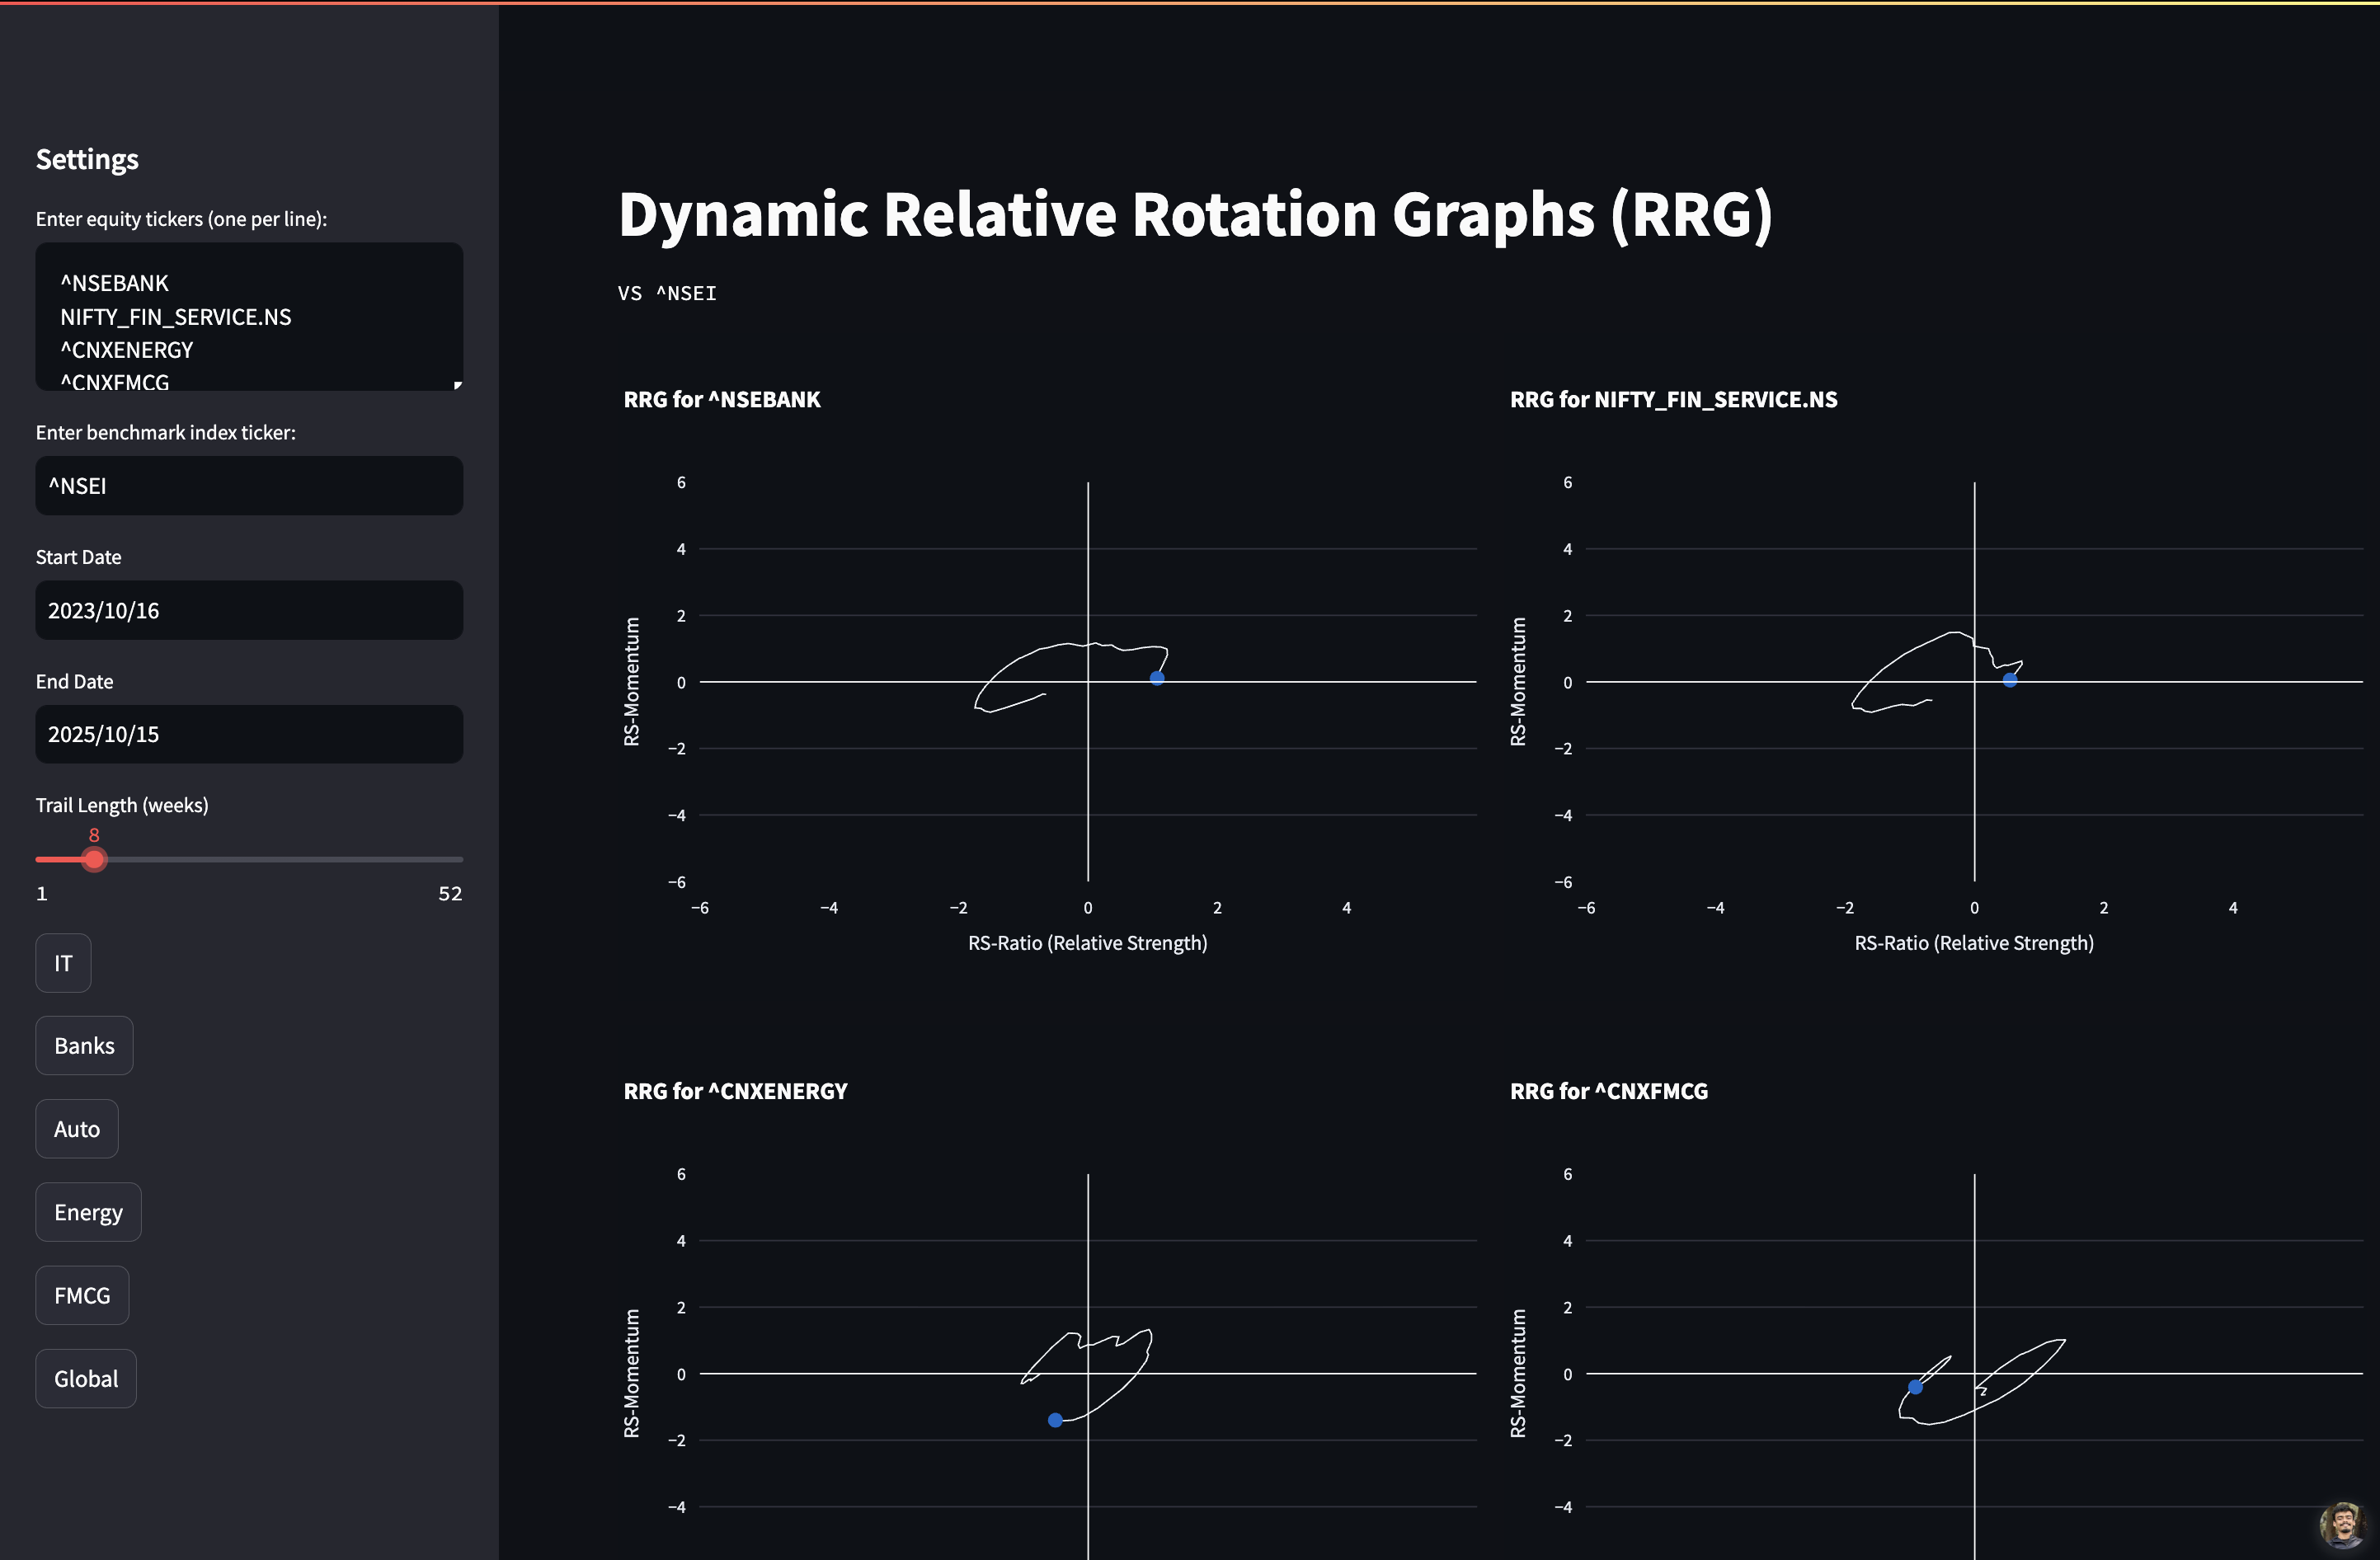Screen dimensions: 2380x1560
Task: Click the blue marker on ^CNXENERGY chart
Action: [x=1055, y=1420]
